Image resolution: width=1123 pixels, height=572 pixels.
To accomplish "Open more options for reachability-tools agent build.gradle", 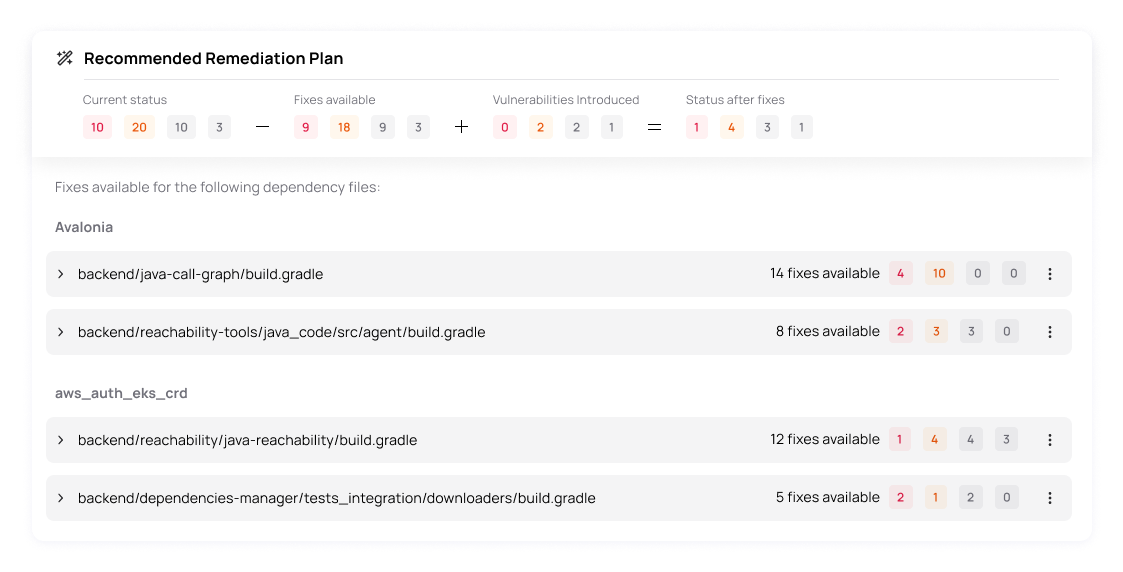I will click(x=1050, y=332).
